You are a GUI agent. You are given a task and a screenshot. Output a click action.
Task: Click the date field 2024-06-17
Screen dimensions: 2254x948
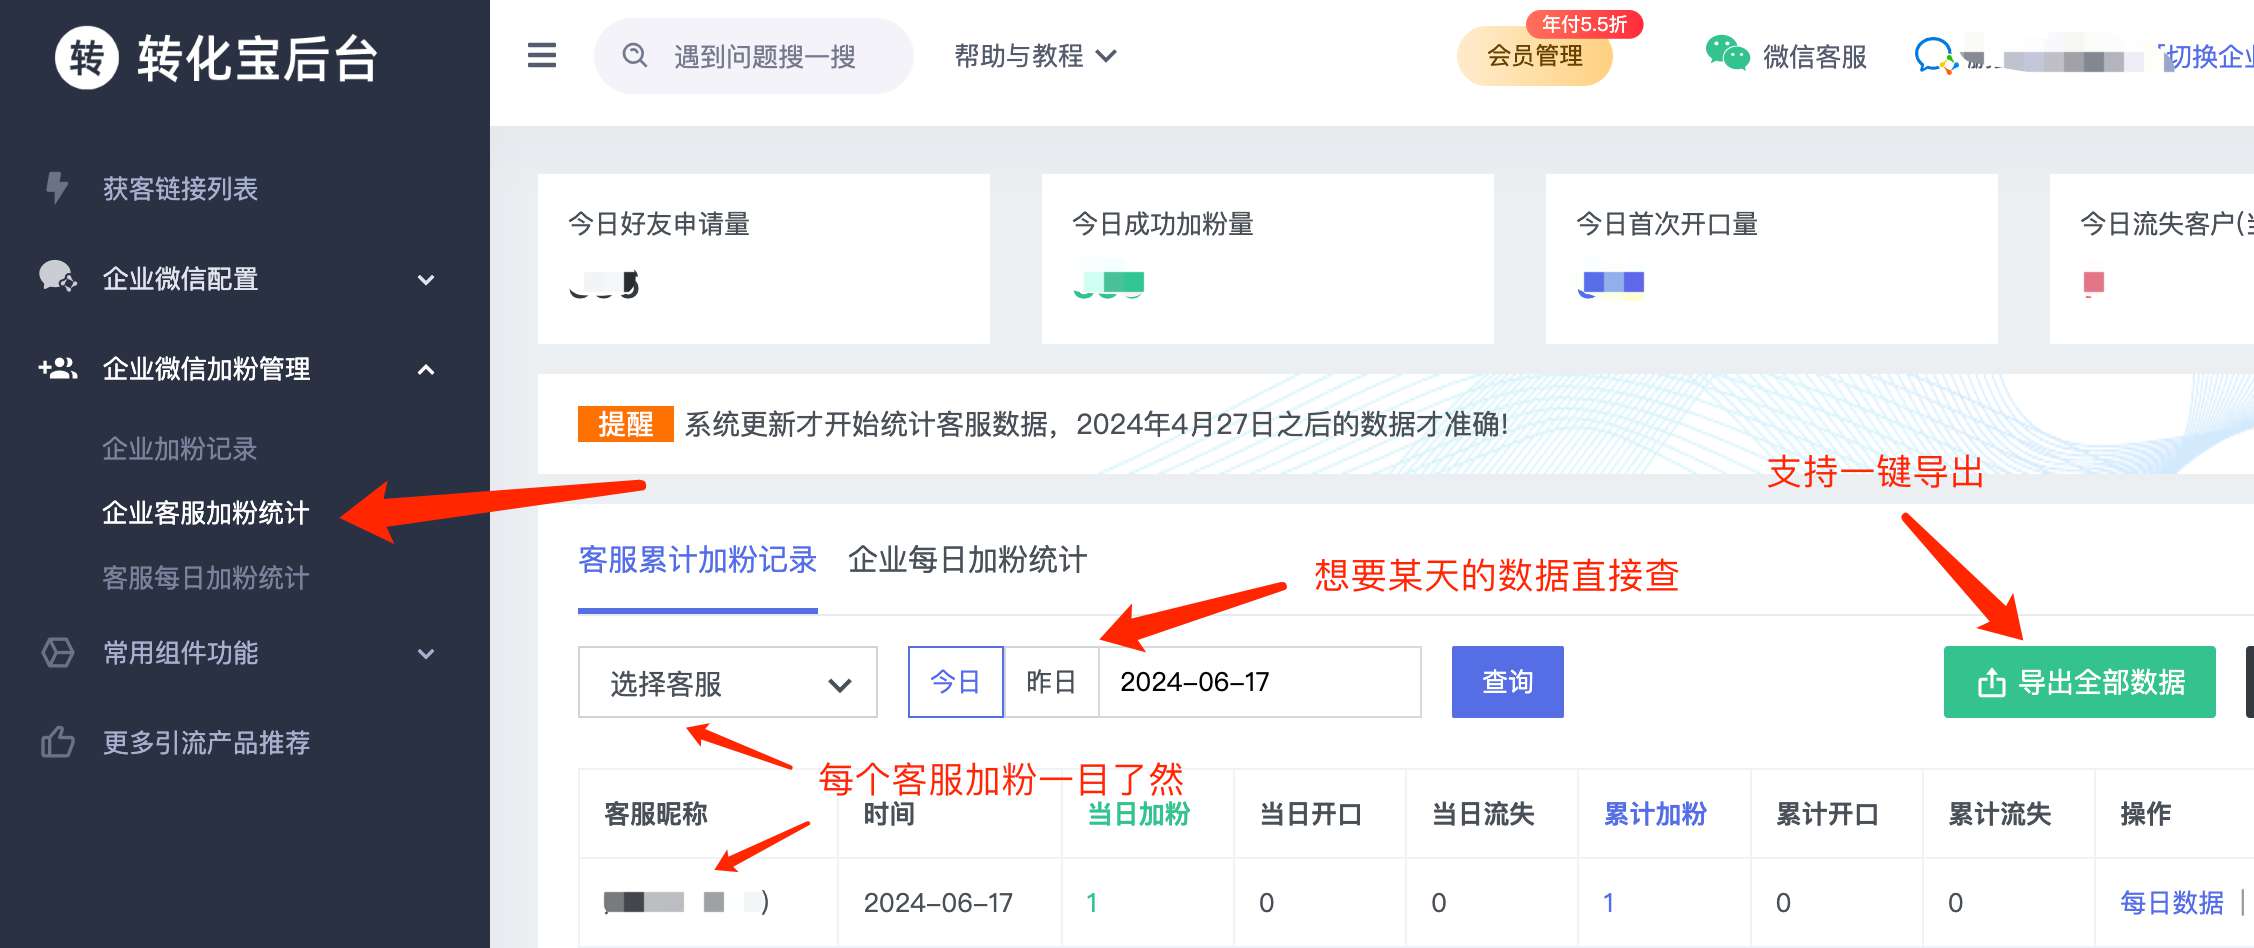coord(1260,682)
